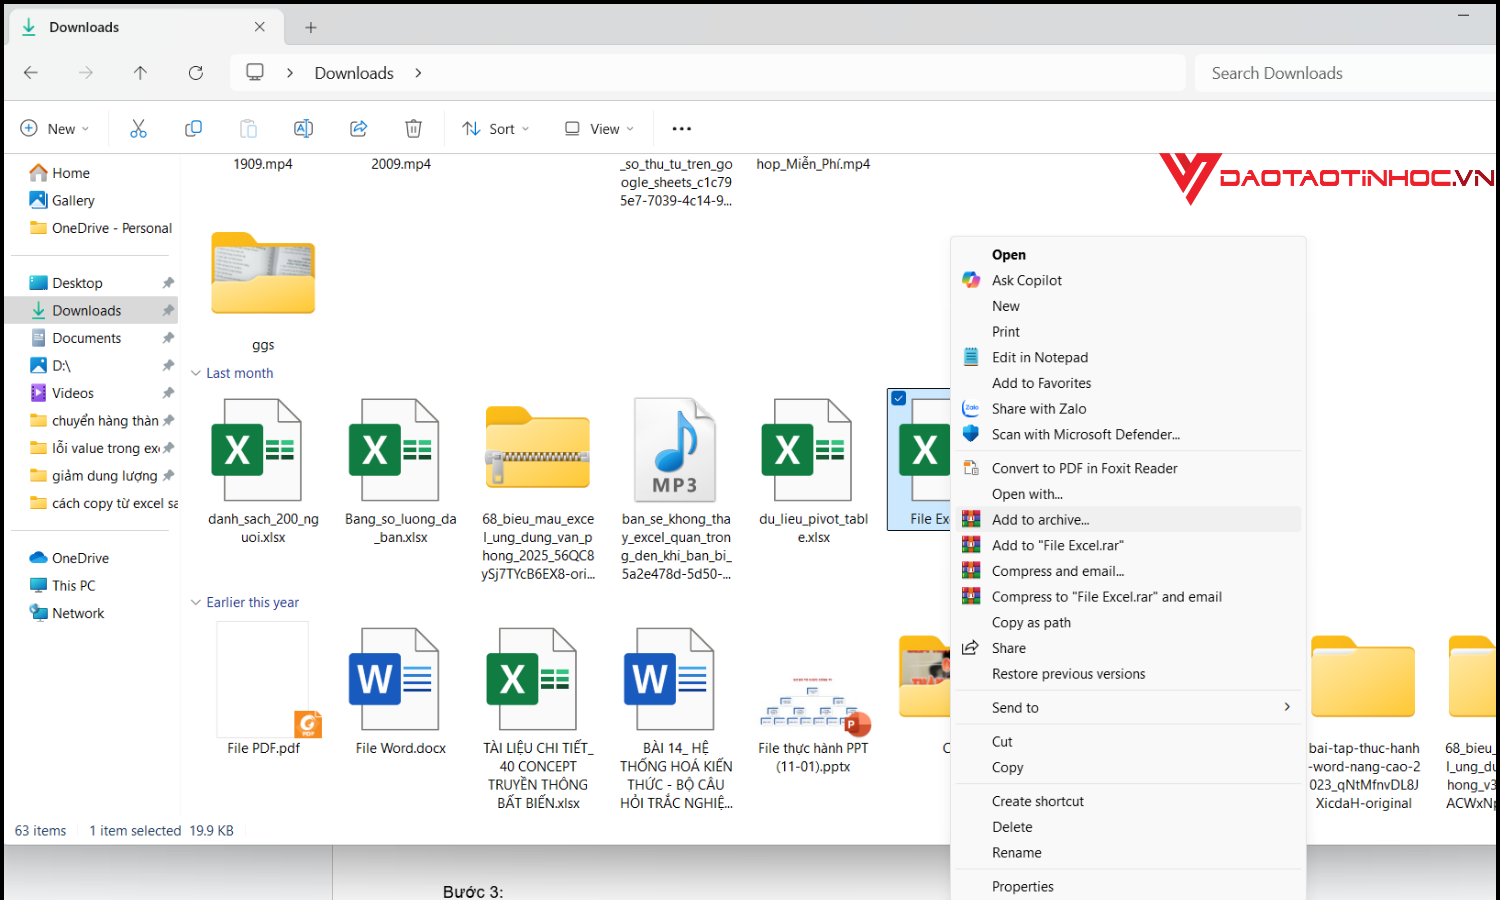The height and width of the screenshot is (900, 1500).
Task: Select Convert to PDF in Foxit Reader
Action: [x=1084, y=468]
